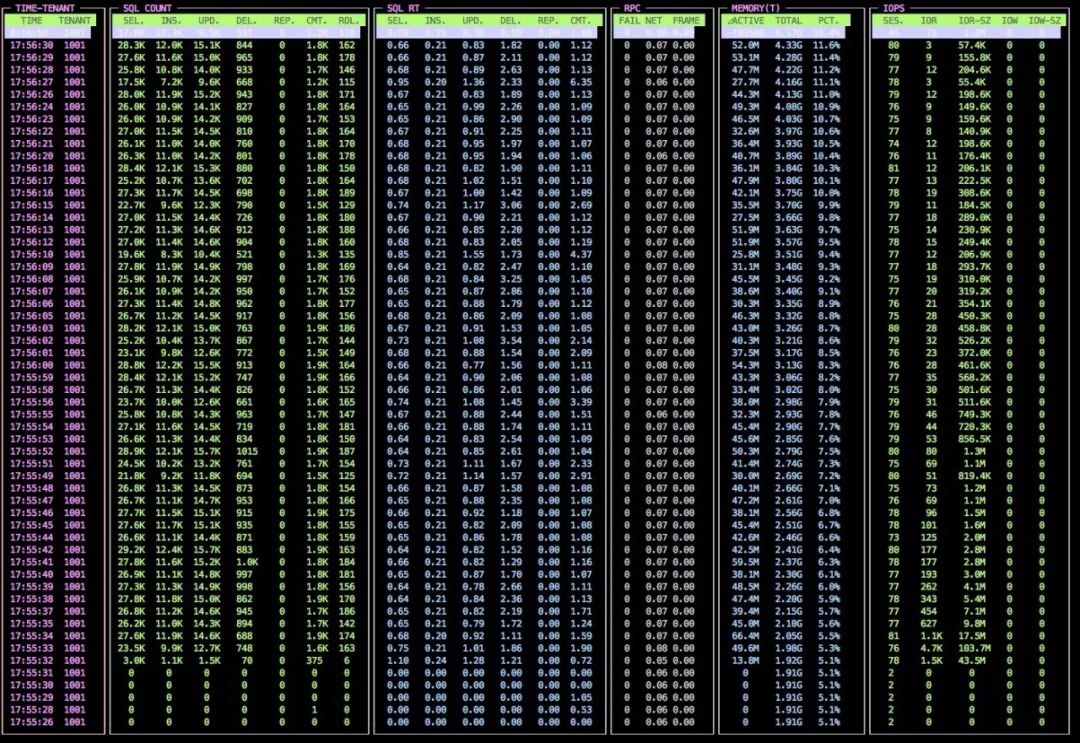The image size is (1080, 743).
Task: Click the 43.5M IOR-SZ value
Action: 972,660
